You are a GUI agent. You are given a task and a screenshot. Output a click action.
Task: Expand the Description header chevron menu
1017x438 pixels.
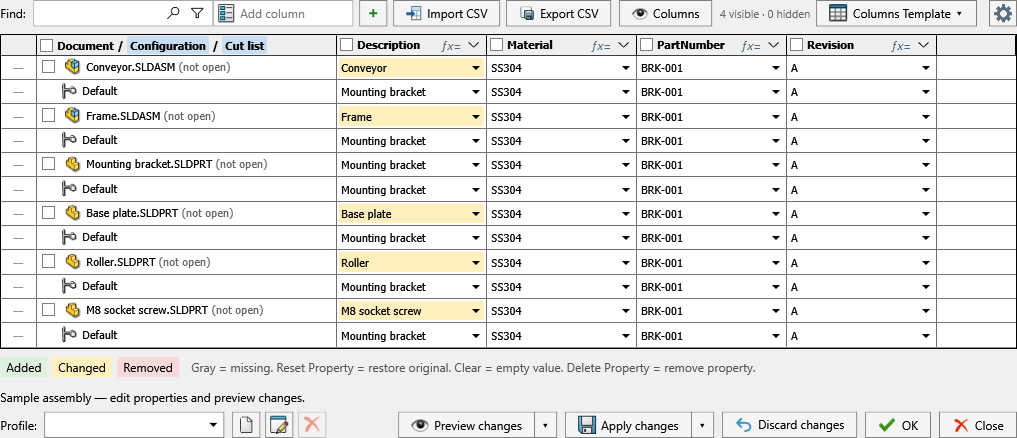click(473, 45)
